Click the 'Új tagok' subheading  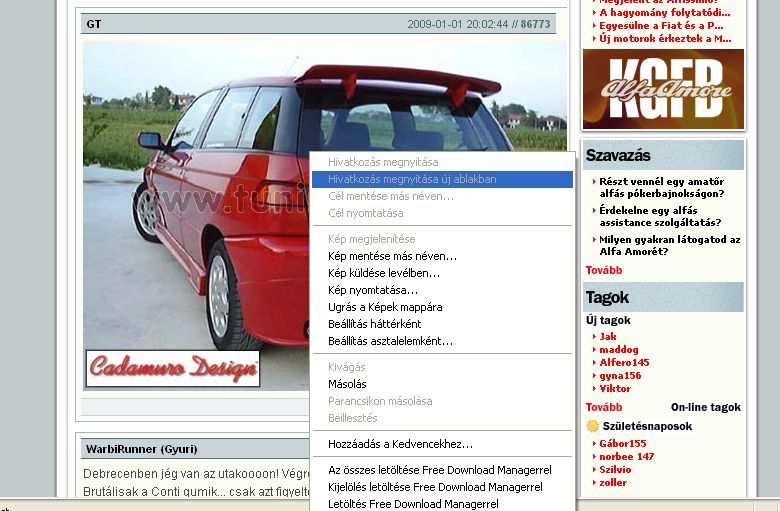(x=608, y=320)
